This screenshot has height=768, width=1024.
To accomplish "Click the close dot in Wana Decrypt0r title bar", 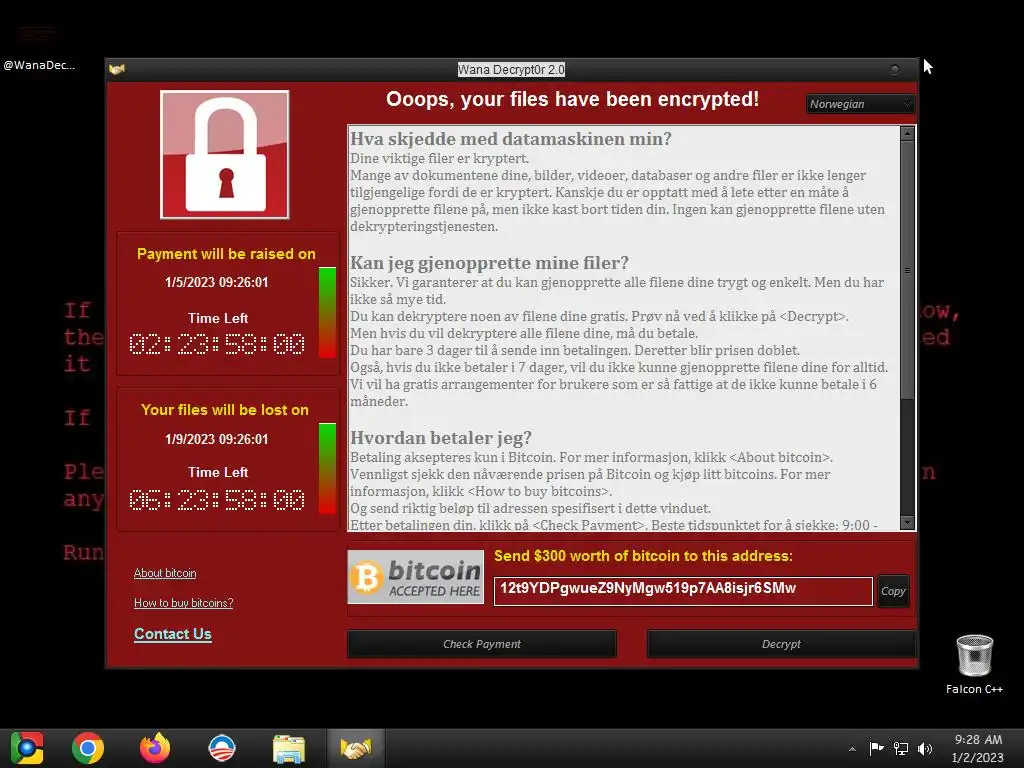I will (x=895, y=69).
